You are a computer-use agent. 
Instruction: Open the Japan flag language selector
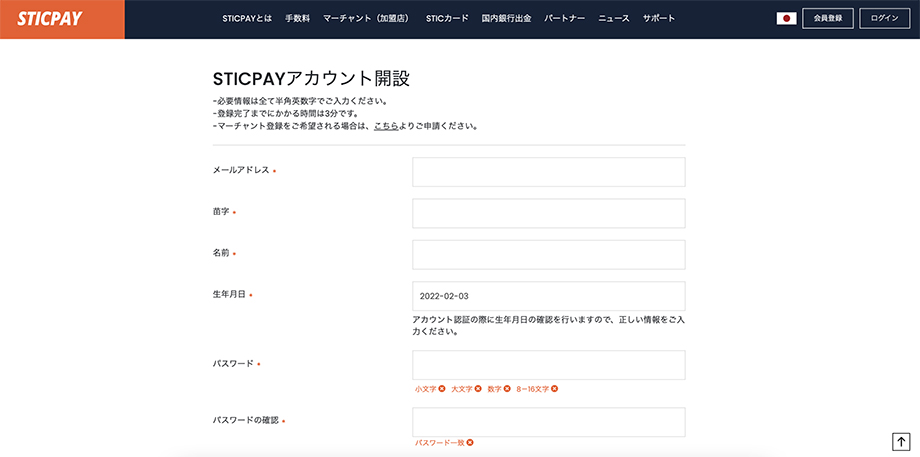click(x=786, y=19)
